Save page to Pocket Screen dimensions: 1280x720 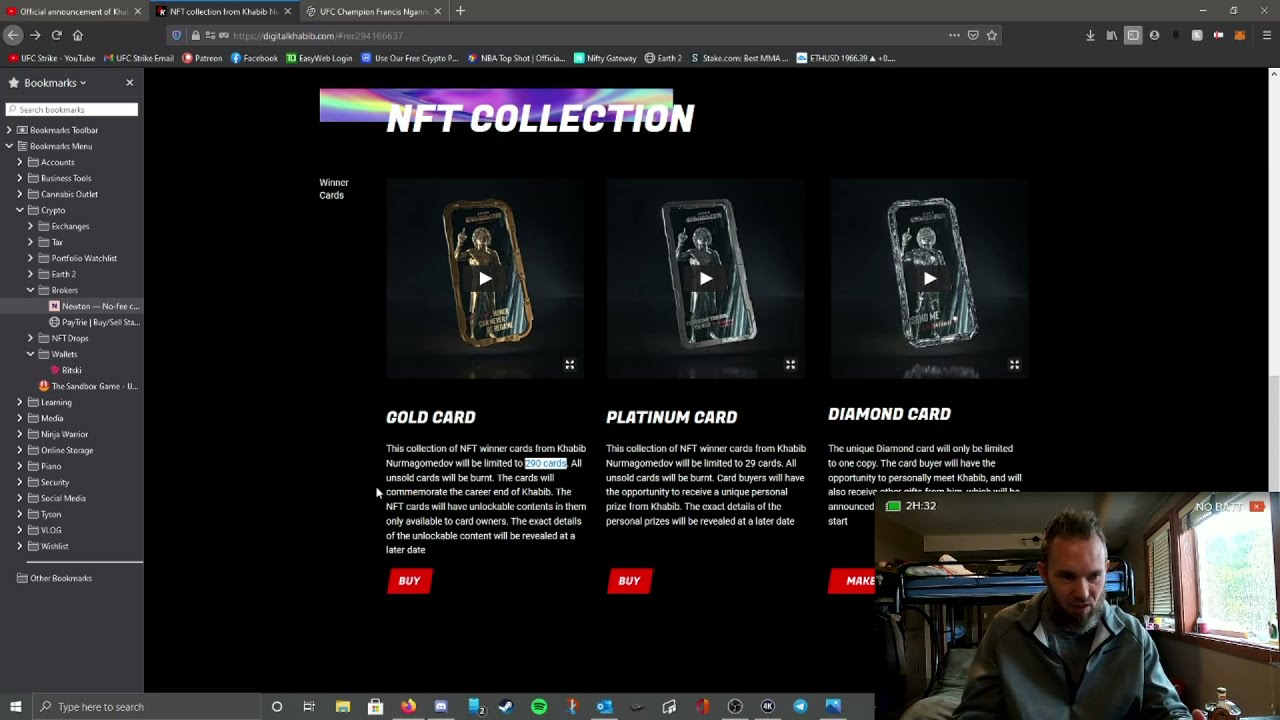tap(973, 35)
